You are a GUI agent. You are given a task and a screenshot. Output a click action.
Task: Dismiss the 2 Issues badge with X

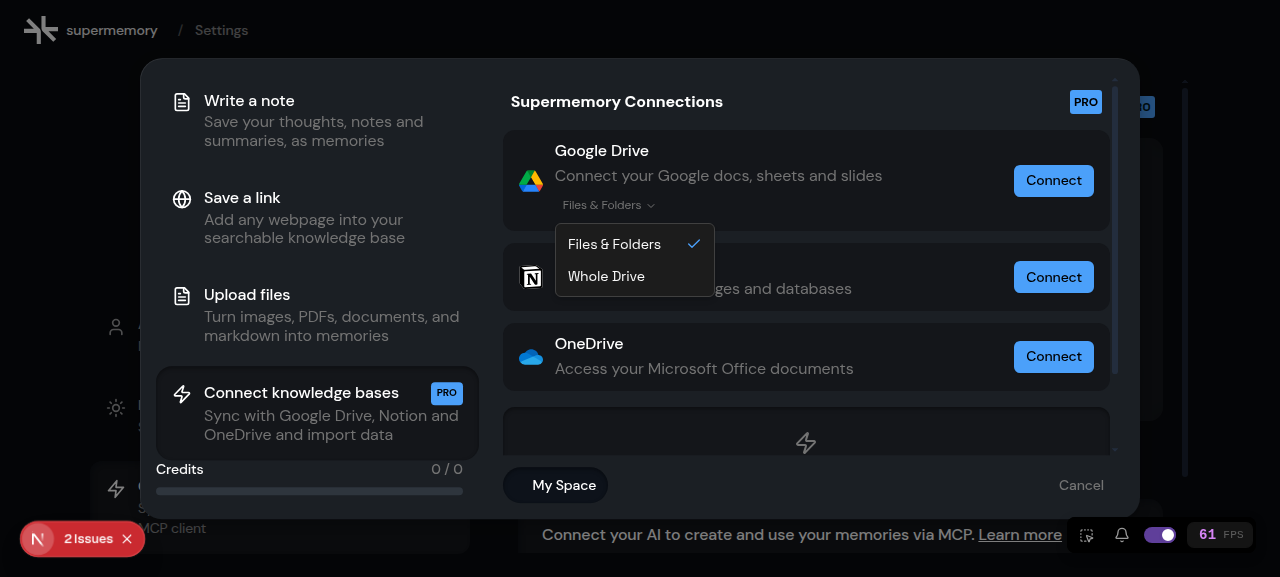[x=127, y=539]
